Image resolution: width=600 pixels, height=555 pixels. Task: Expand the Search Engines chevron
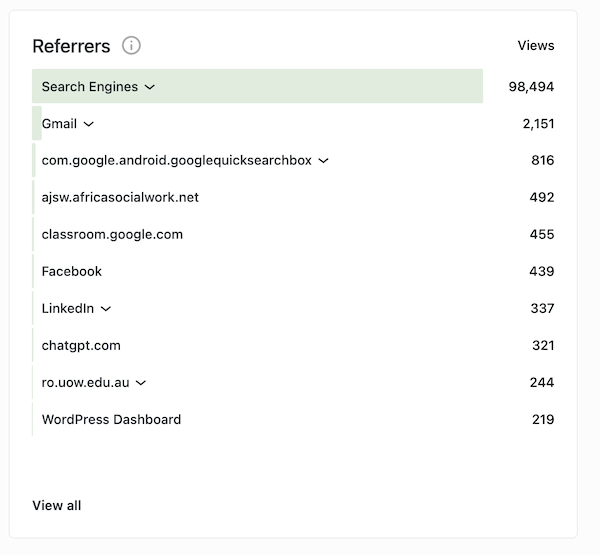(x=150, y=87)
